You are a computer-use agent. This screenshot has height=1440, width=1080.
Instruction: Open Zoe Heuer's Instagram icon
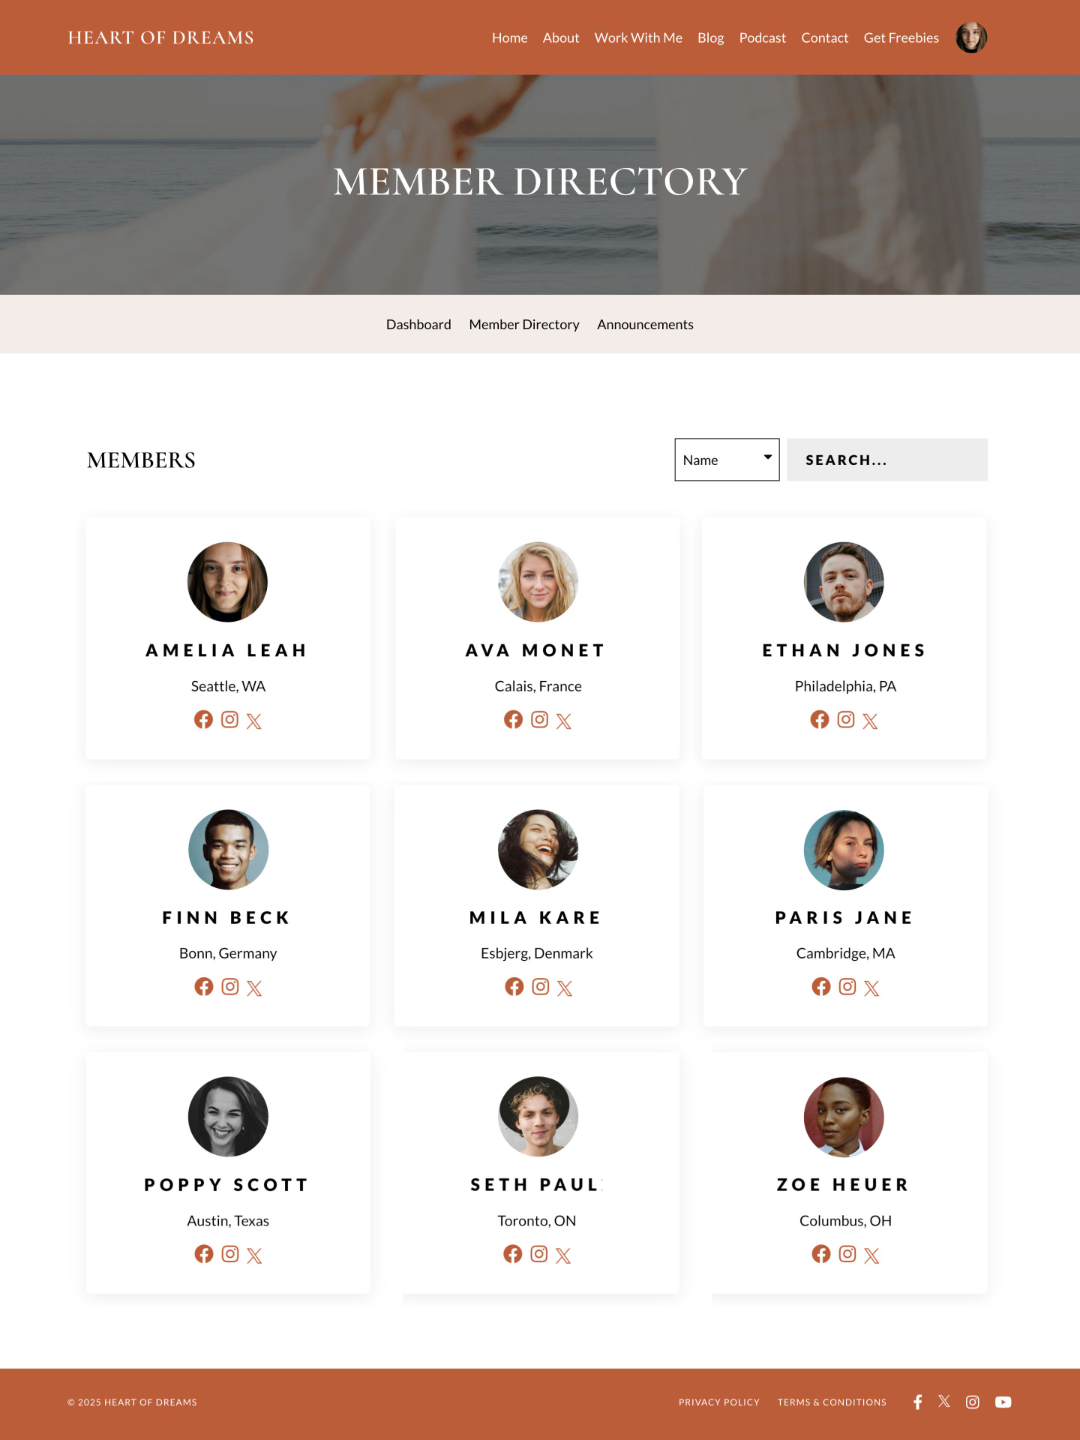(x=847, y=1253)
